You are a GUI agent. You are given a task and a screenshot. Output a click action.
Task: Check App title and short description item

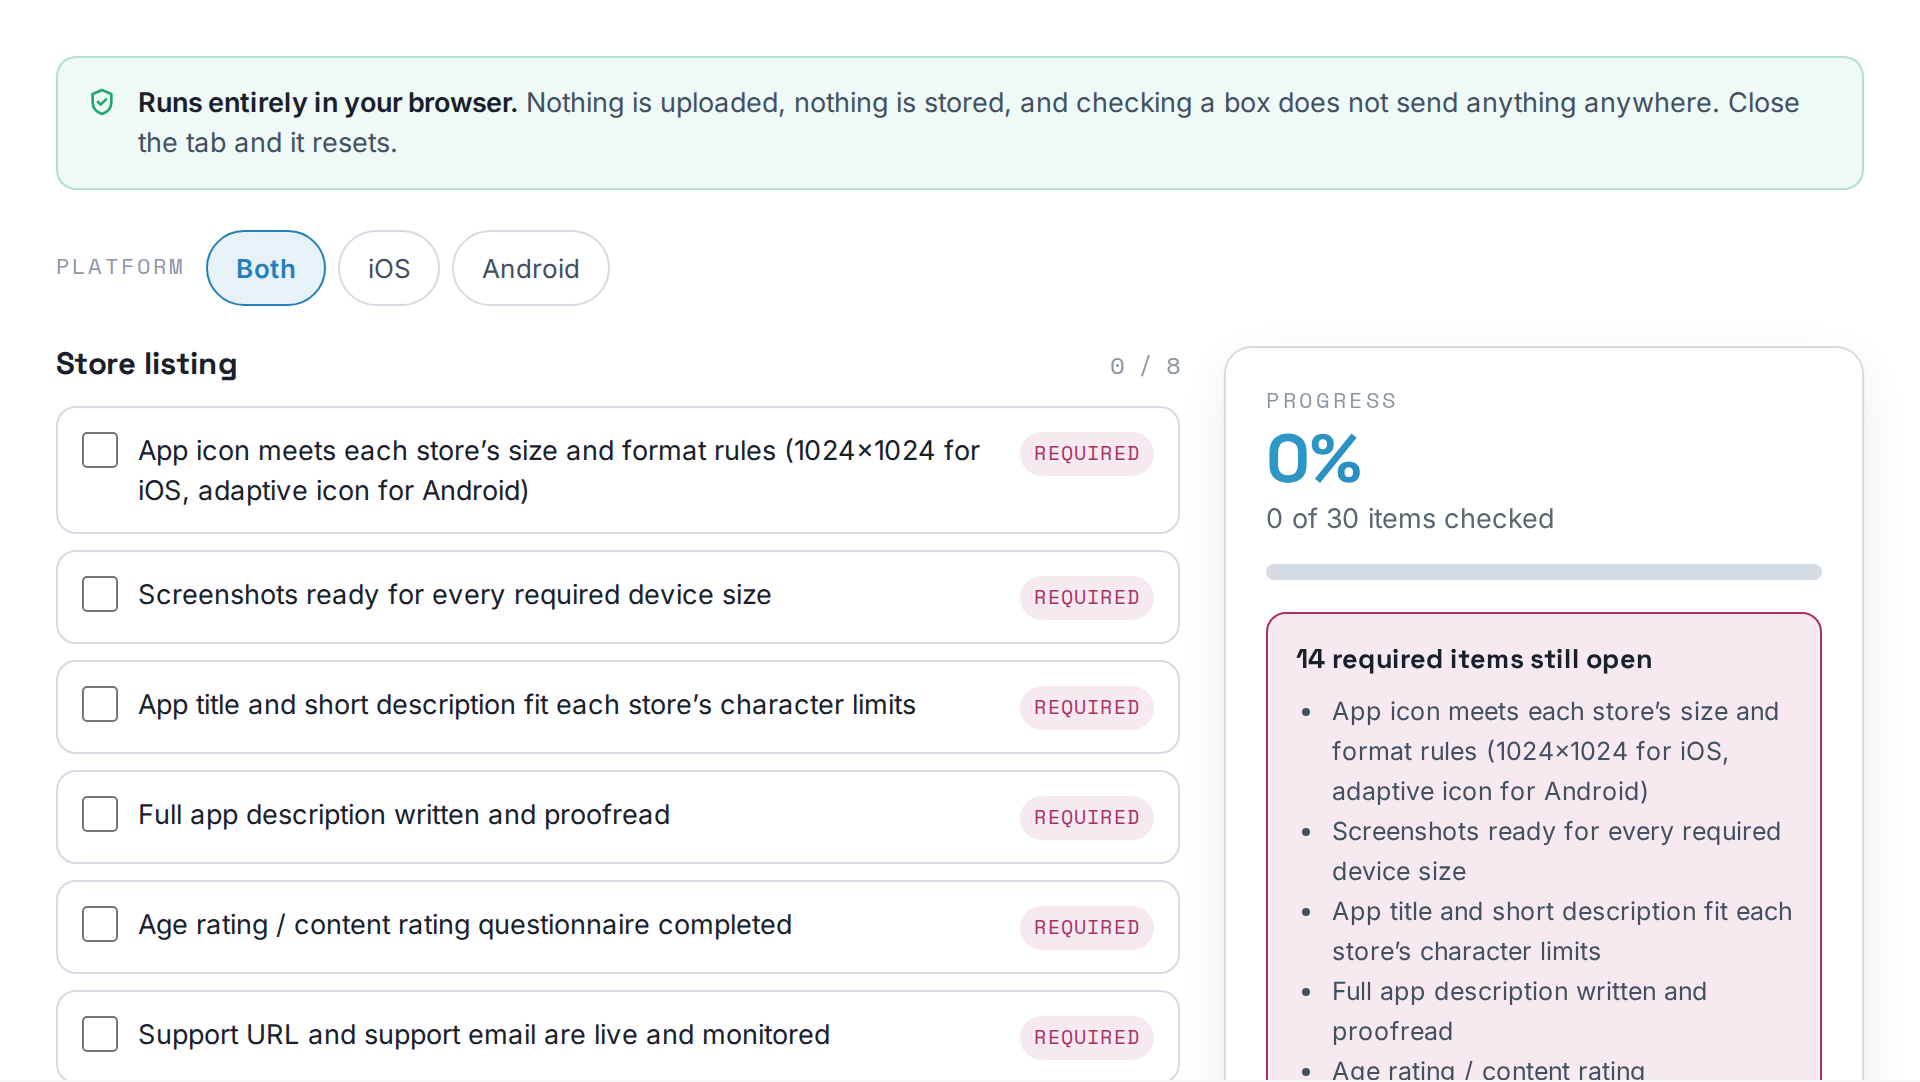point(100,704)
